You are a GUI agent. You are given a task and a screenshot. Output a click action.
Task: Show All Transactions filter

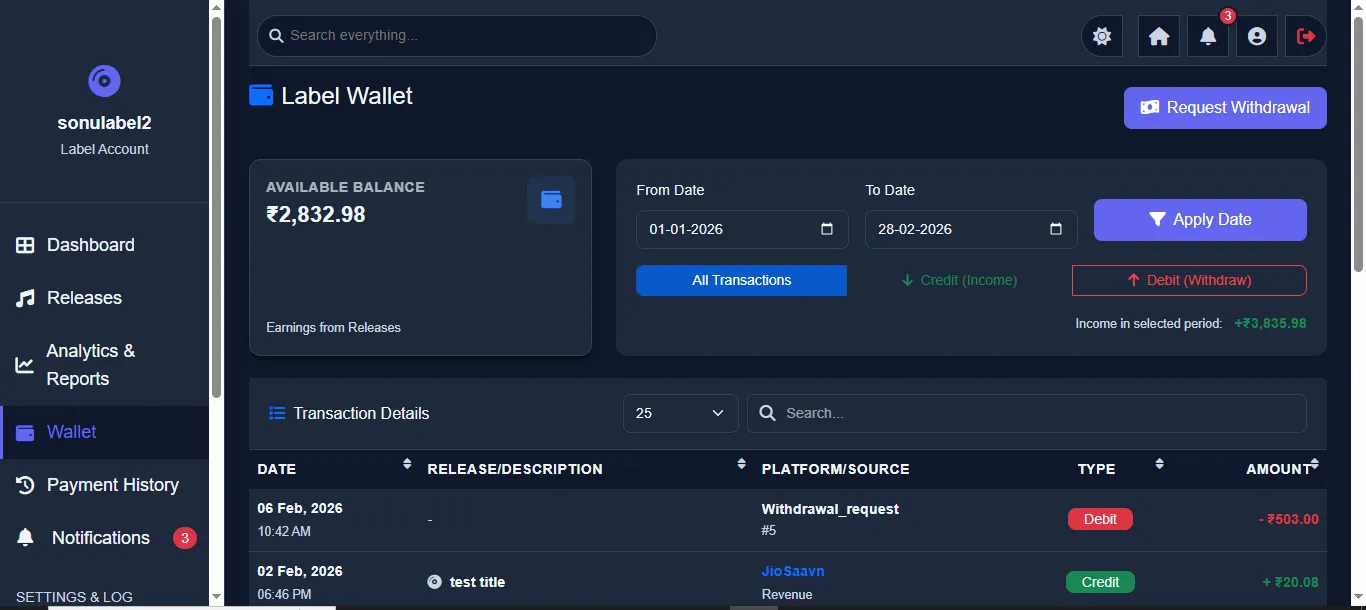coord(741,280)
